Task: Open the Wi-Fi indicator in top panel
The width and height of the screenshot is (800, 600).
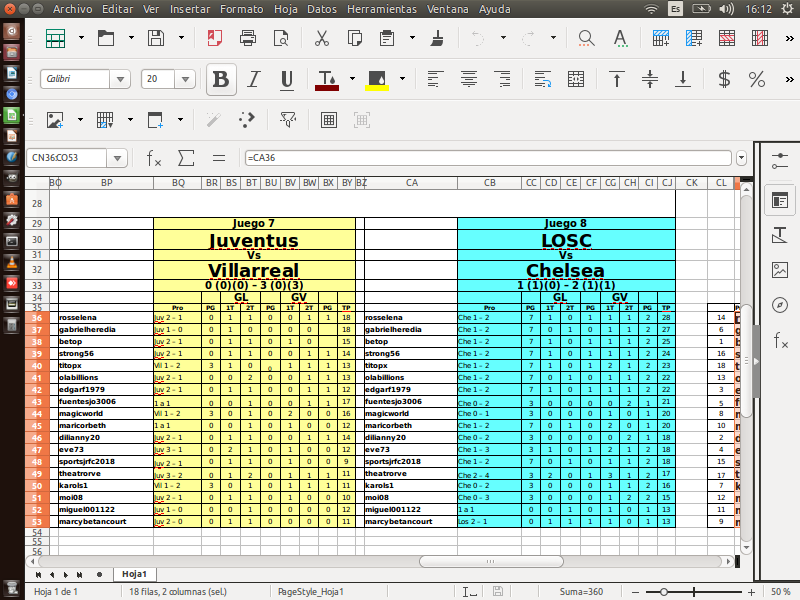Action: coord(652,9)
